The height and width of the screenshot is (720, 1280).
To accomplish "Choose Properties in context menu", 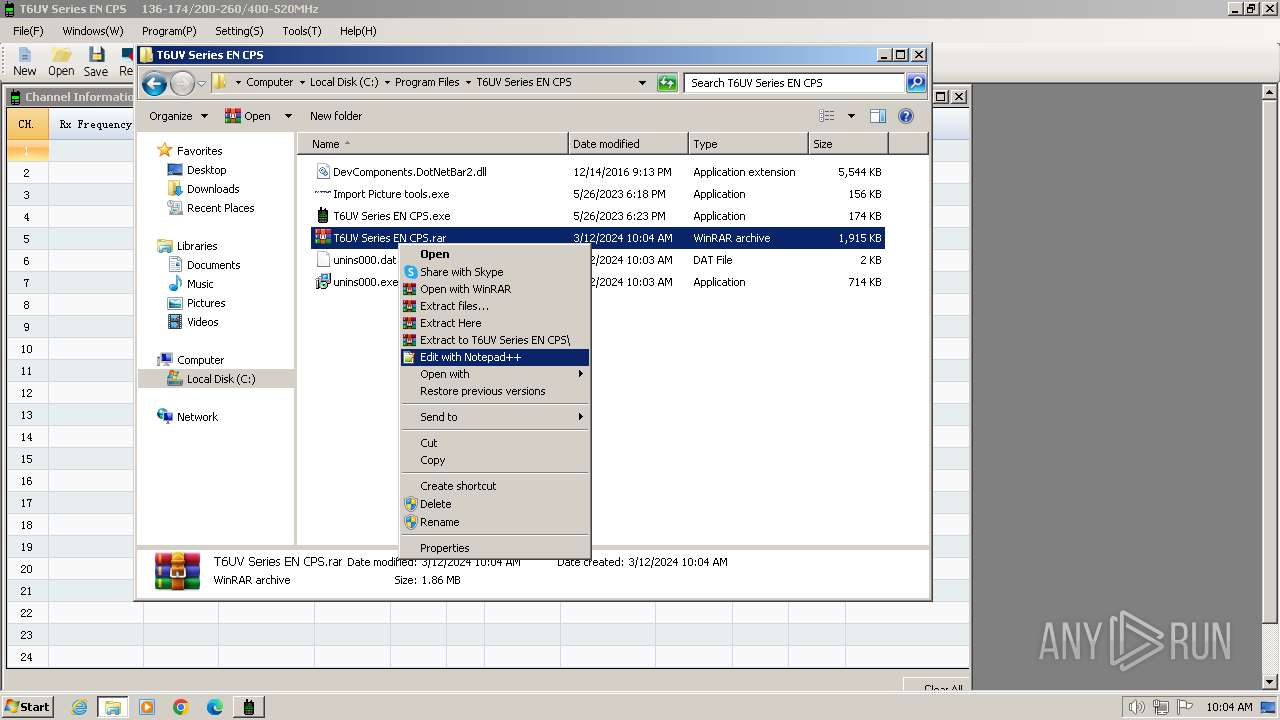I will [x=495, y=548].
